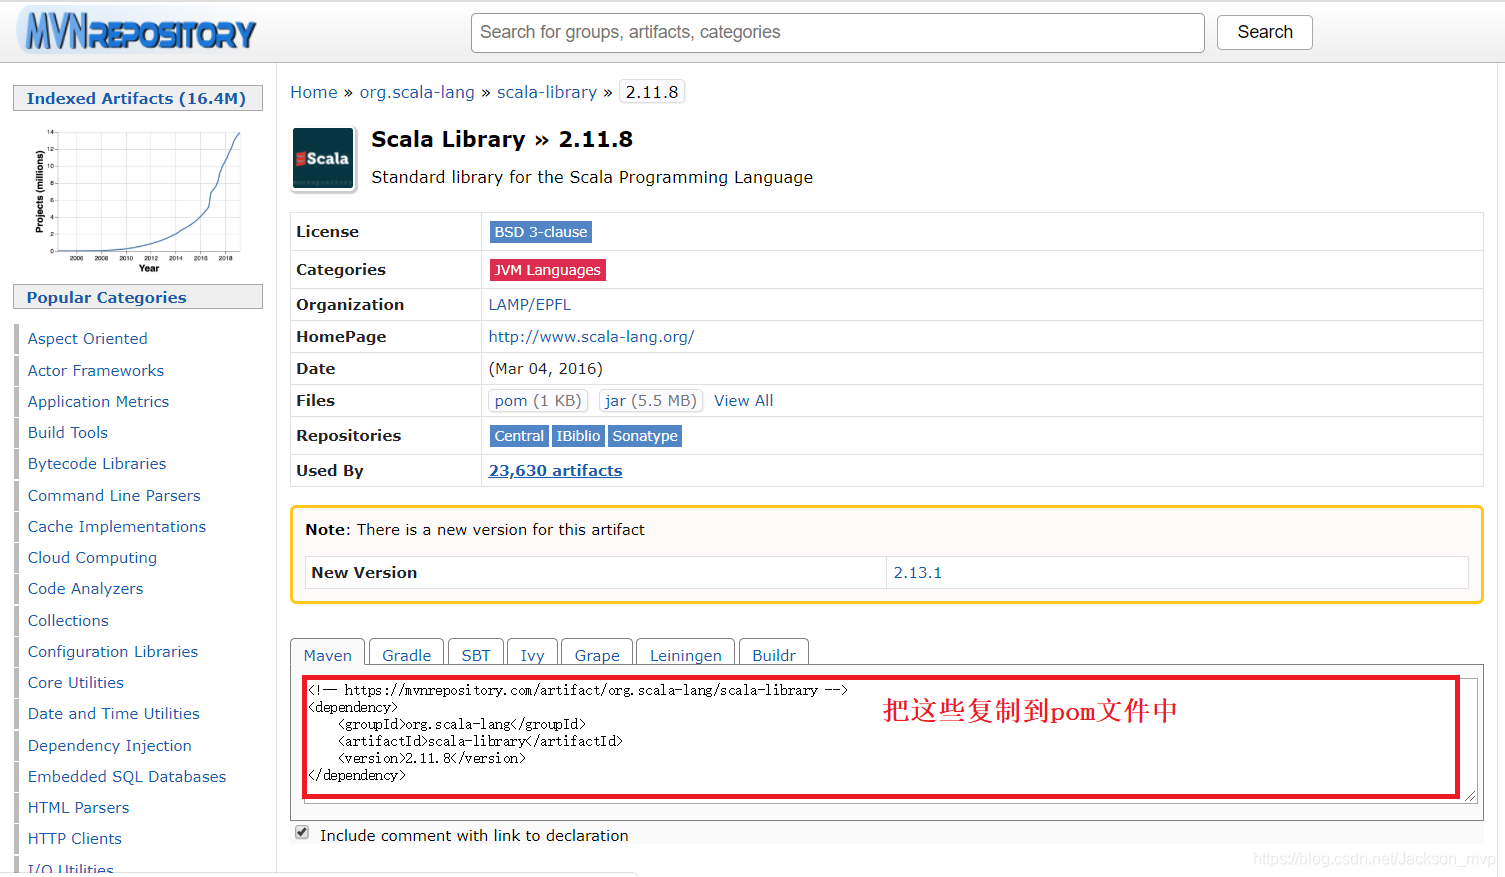Download the pom (1 KB) file
Screen dimensions: 1505x877
coord(538,401)
